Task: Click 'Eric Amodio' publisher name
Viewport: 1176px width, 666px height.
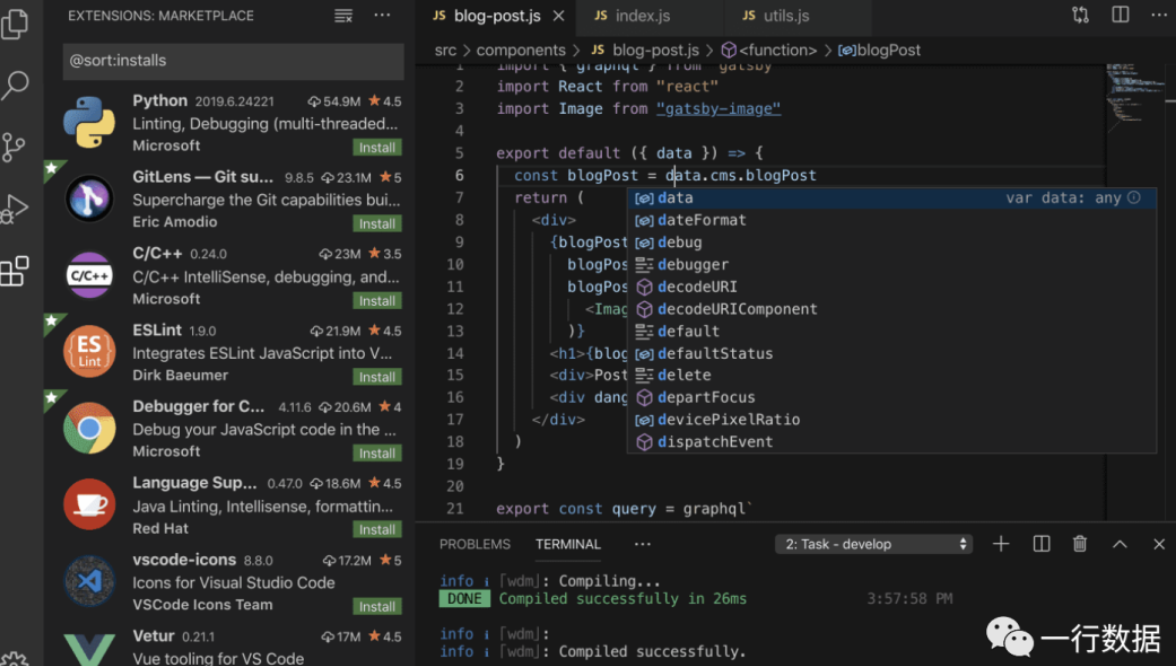Action: pyautogui.click(x=175, y=222)
